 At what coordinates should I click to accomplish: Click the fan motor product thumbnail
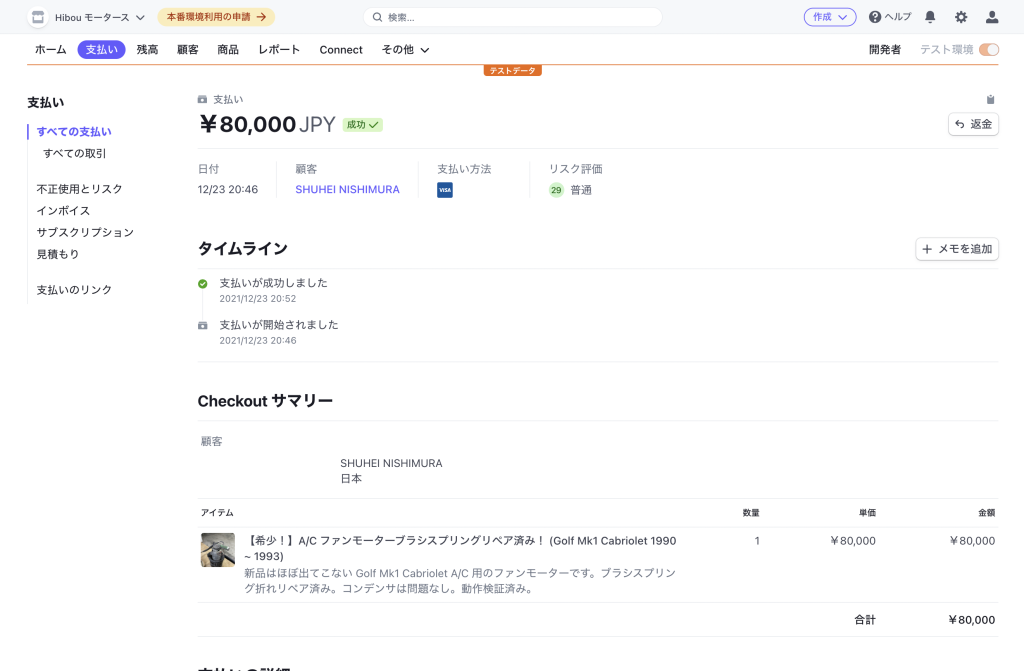click(x=218, y=550)
